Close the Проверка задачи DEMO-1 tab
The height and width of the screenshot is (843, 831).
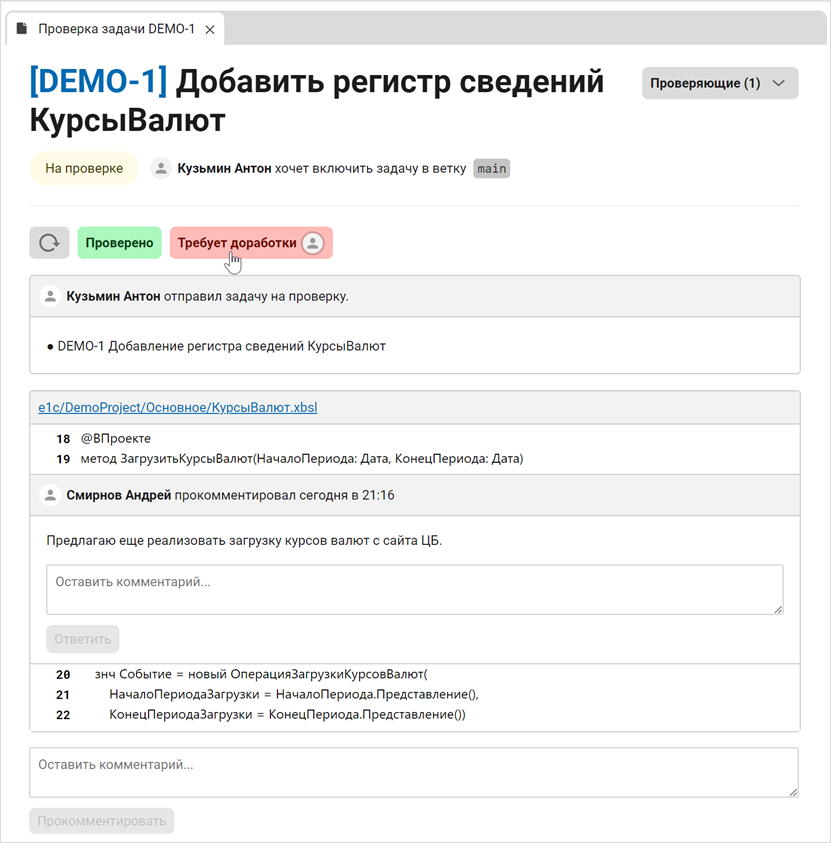[x=209, y=30]
